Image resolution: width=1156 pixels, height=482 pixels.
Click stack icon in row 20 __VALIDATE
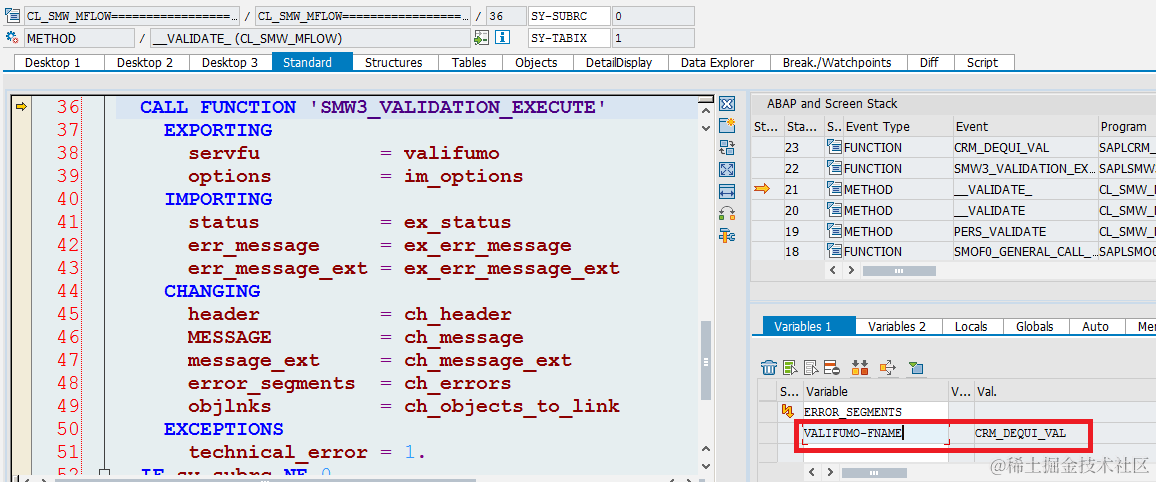(834, 210)
